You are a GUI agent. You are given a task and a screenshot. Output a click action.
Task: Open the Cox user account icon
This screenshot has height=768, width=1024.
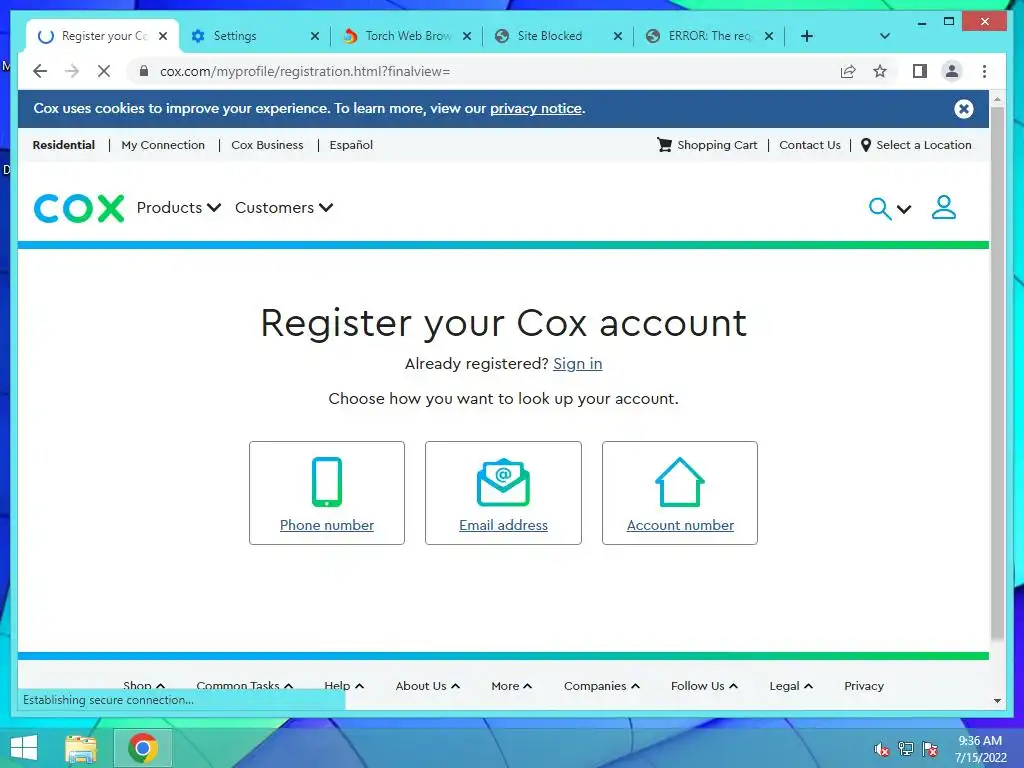coord(944,208)
